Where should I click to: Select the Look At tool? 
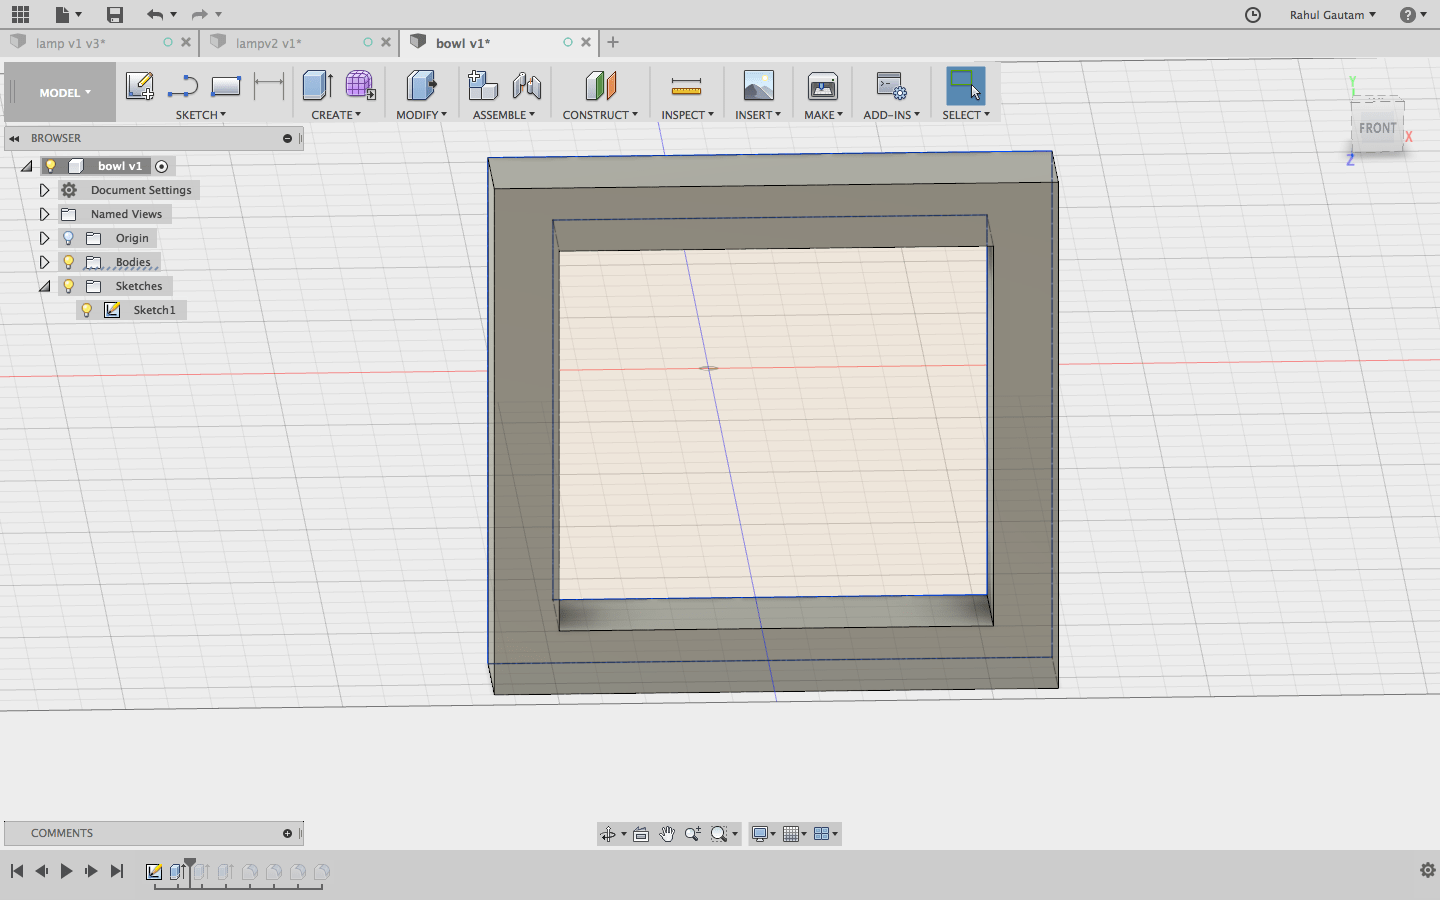coord(641,834)
